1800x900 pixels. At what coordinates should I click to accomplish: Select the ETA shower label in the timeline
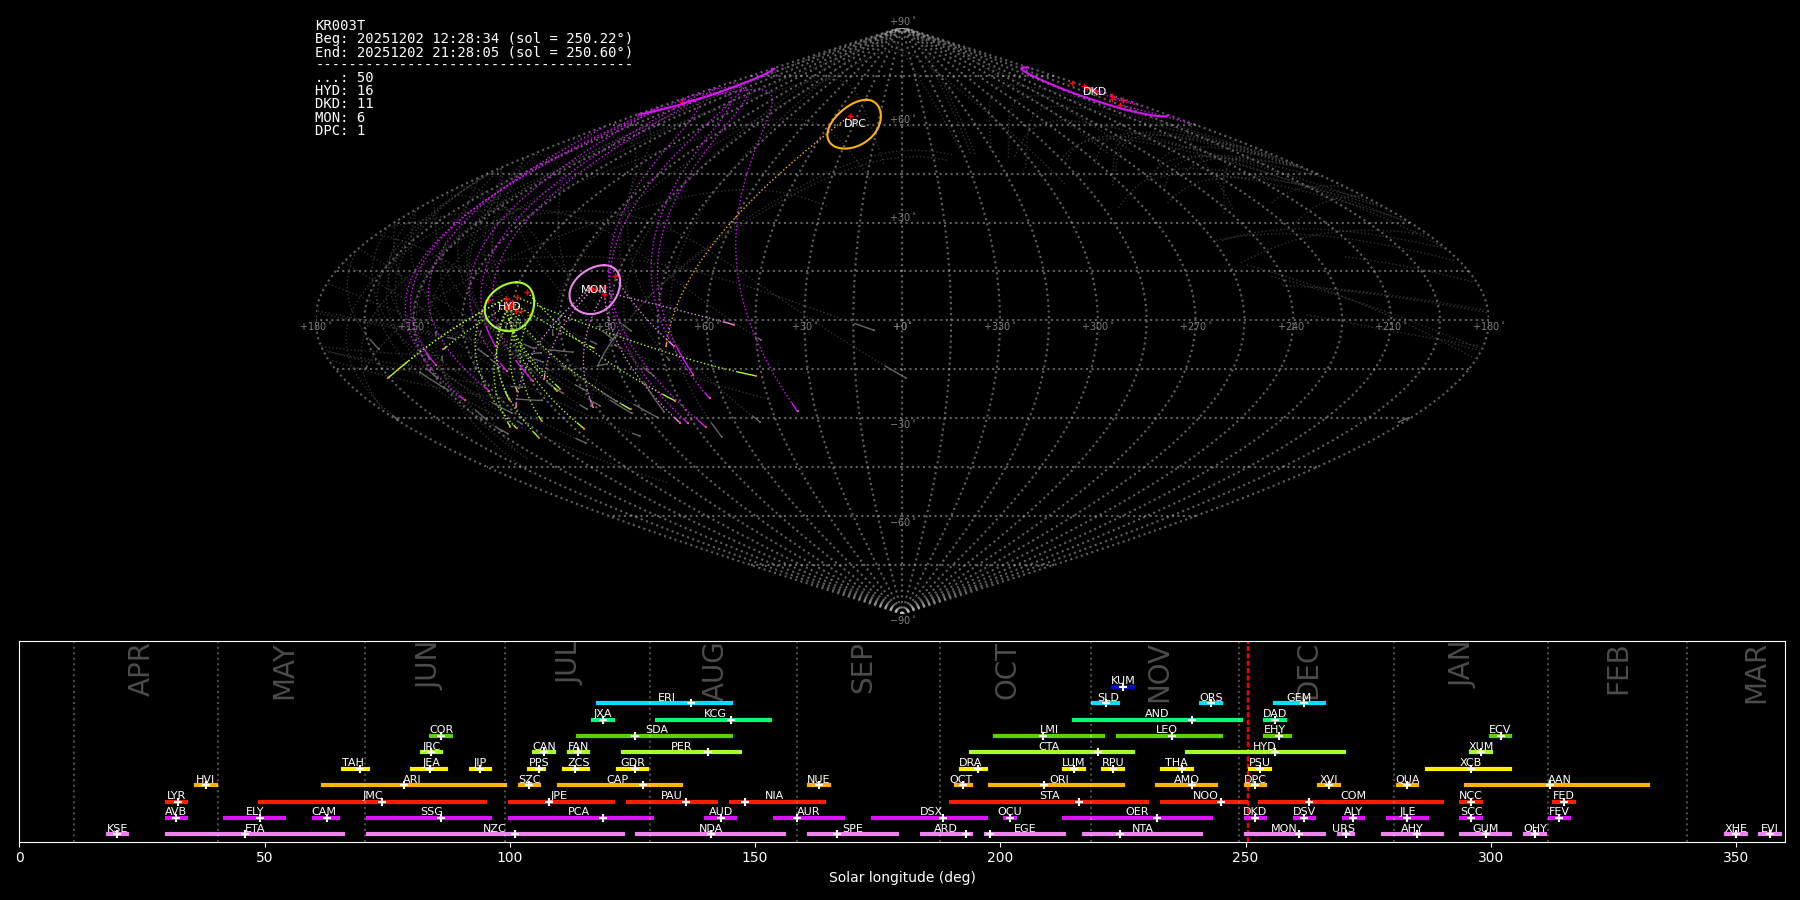point(255,829)
